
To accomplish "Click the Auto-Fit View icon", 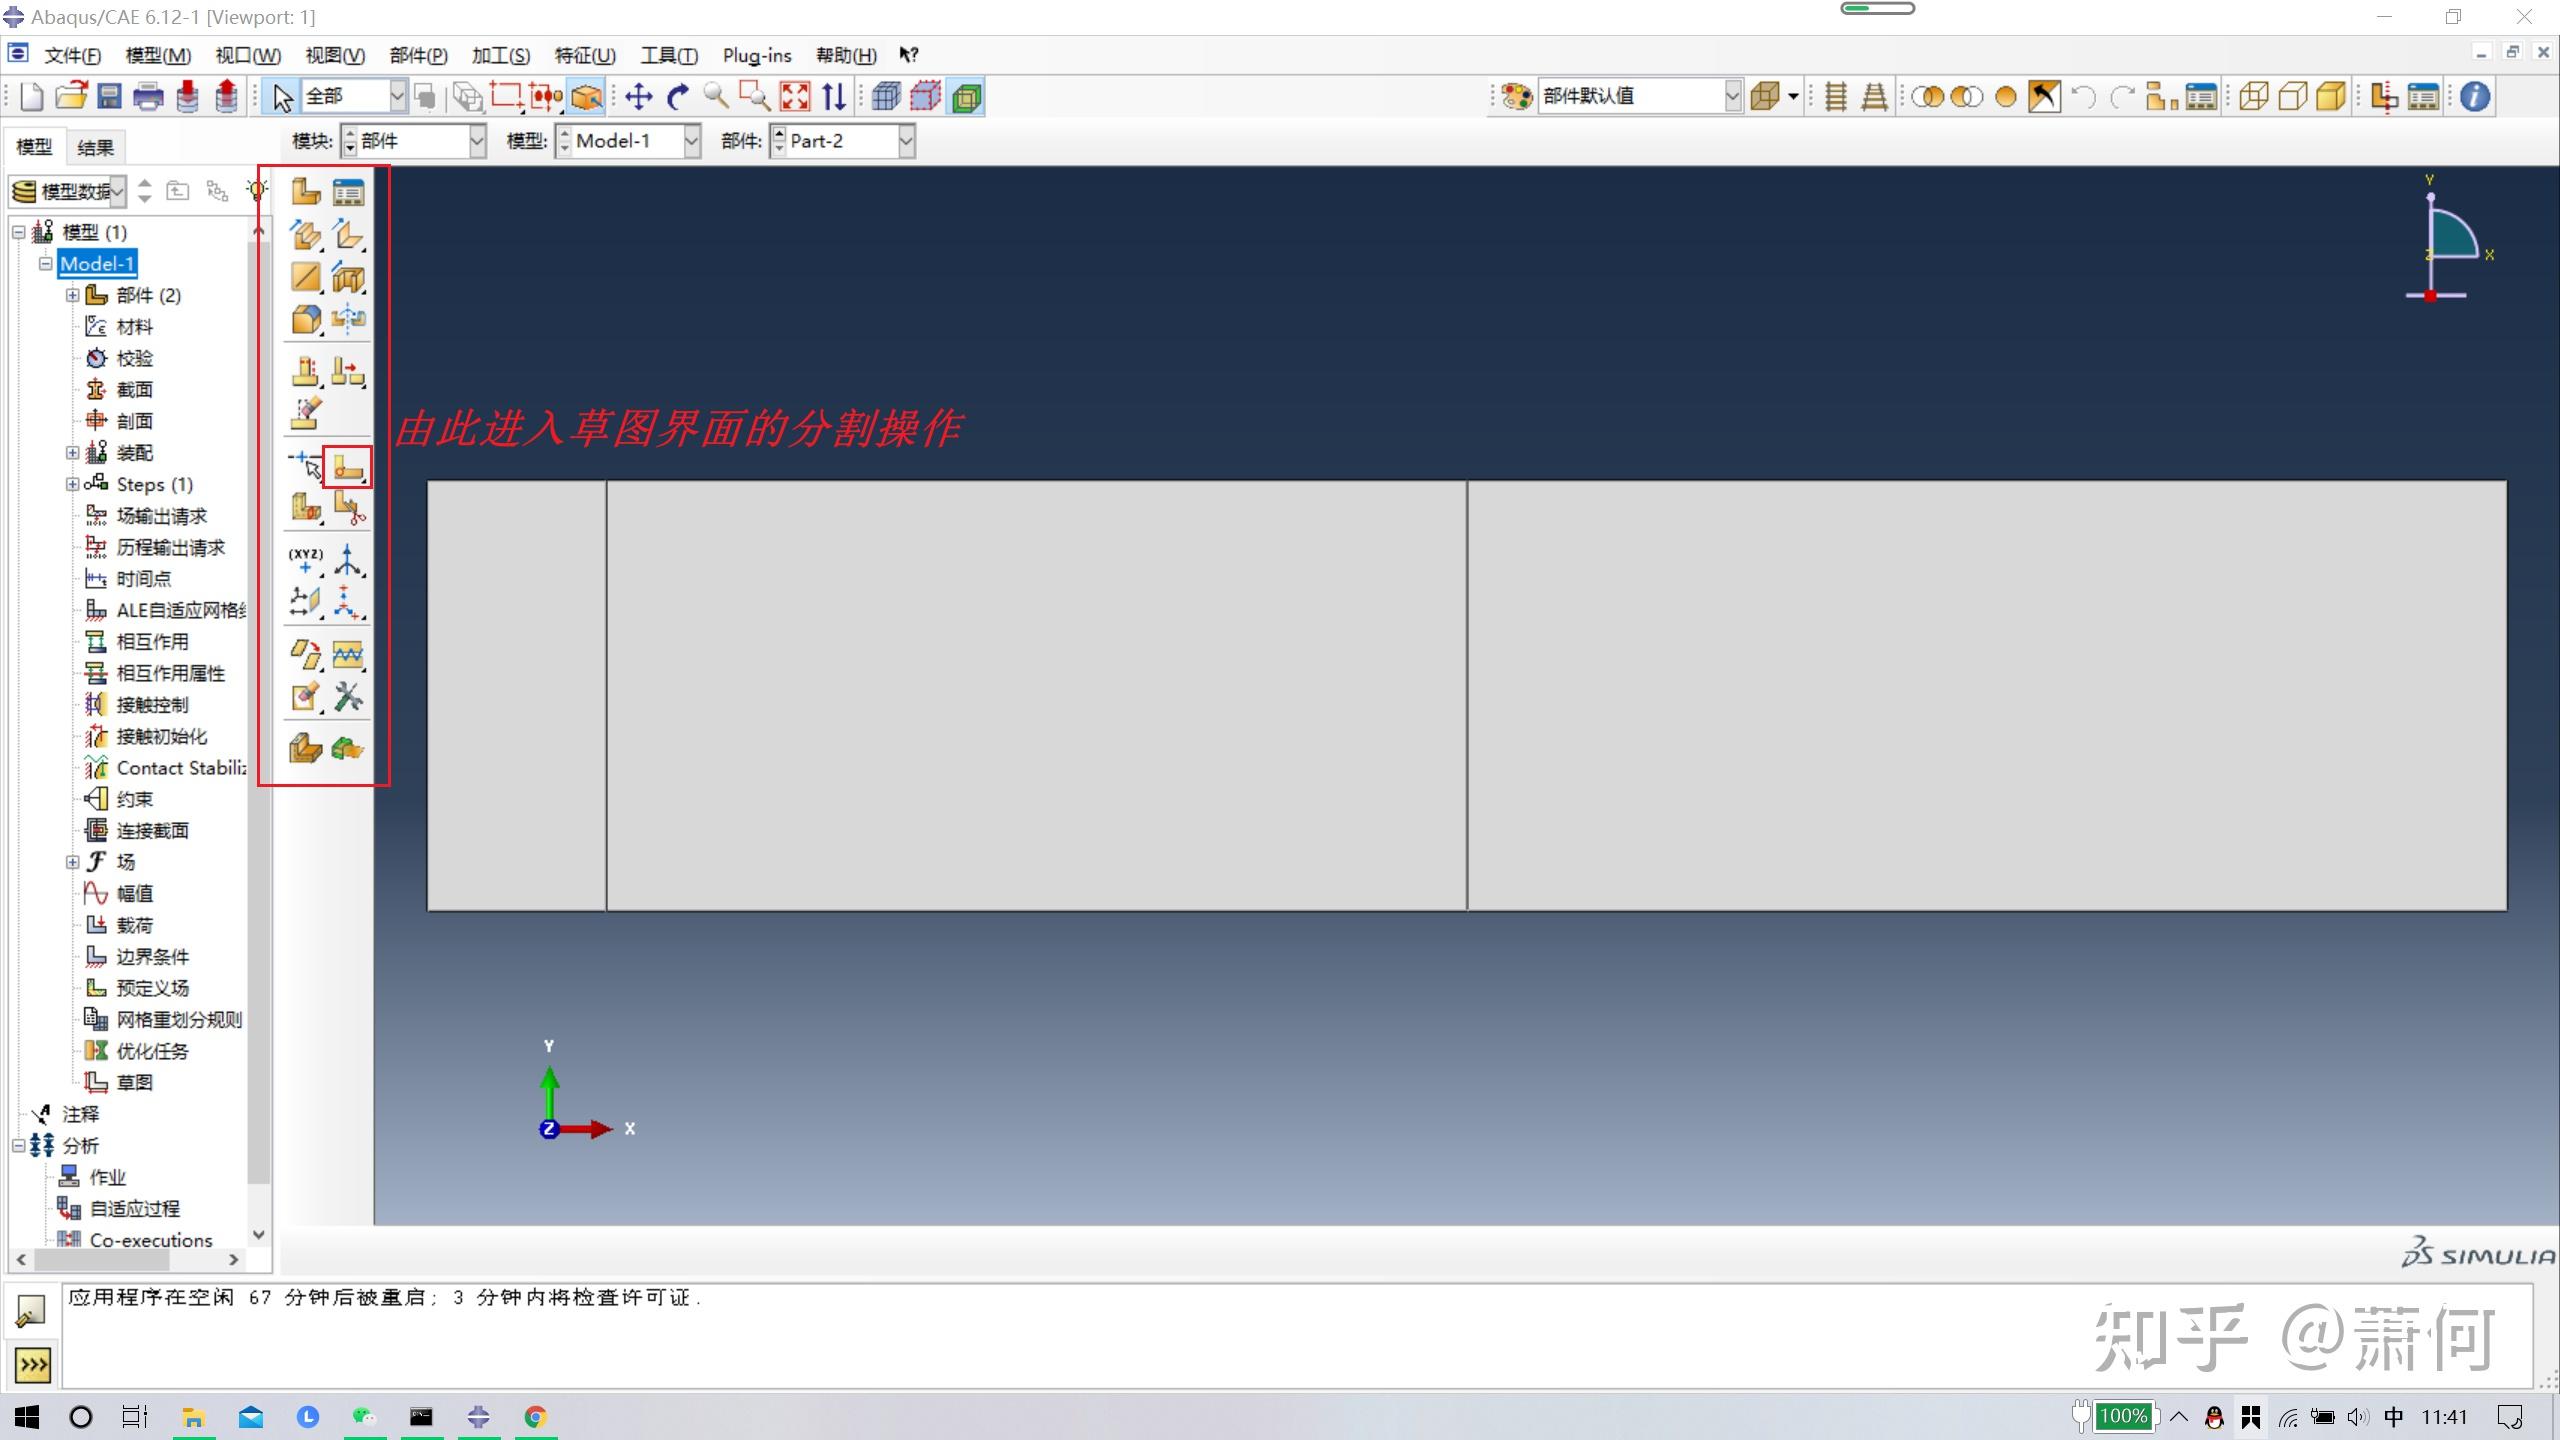I will point(795,97).
